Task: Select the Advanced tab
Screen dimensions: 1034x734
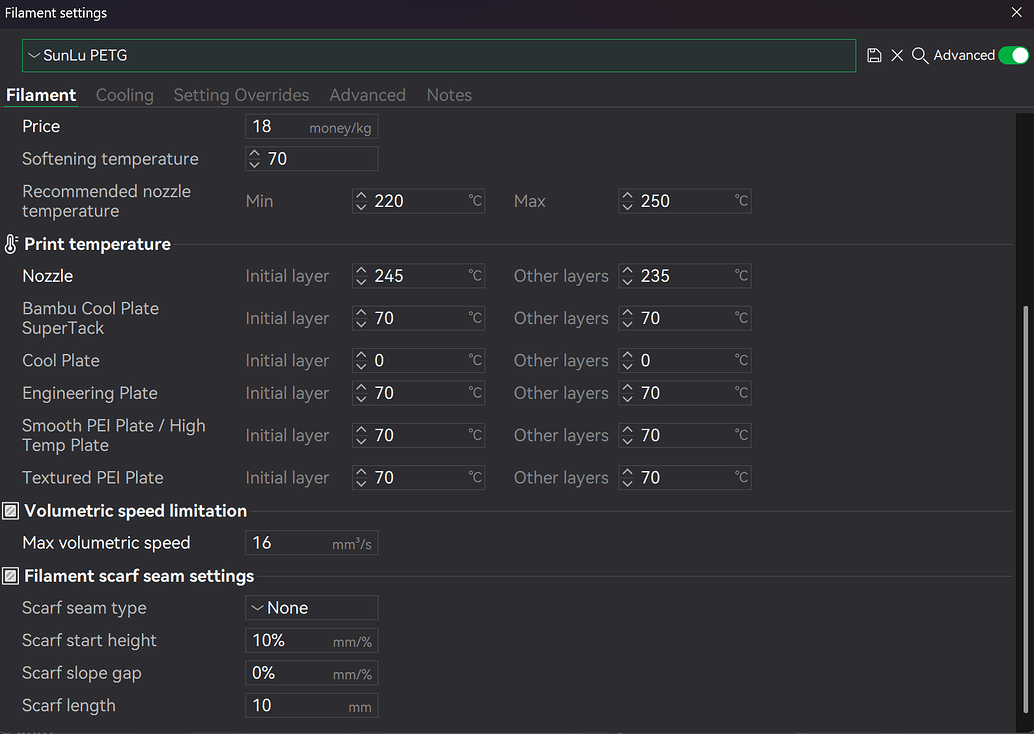Action: coord(367,95)
